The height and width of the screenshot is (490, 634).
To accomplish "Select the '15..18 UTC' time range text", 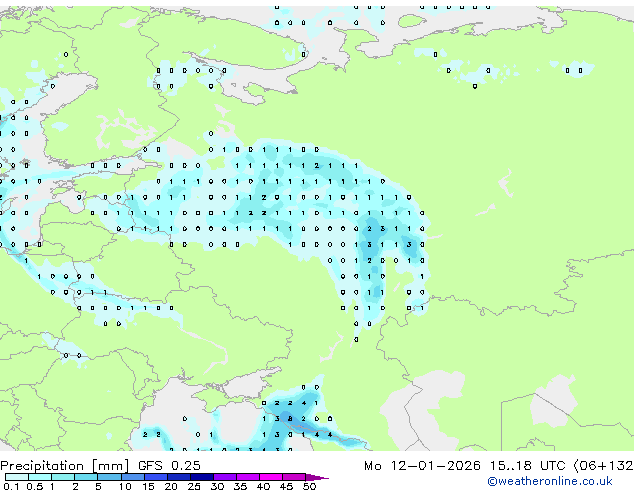I will (x=527, y=466).
